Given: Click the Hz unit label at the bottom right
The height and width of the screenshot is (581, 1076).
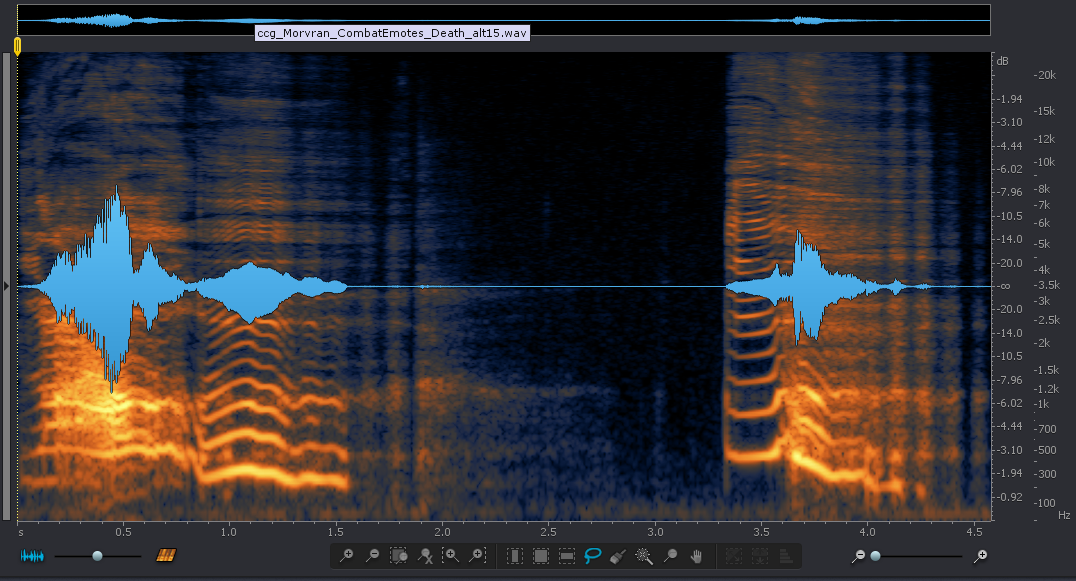Looking at the screenshot, I should coord(1064,515).
